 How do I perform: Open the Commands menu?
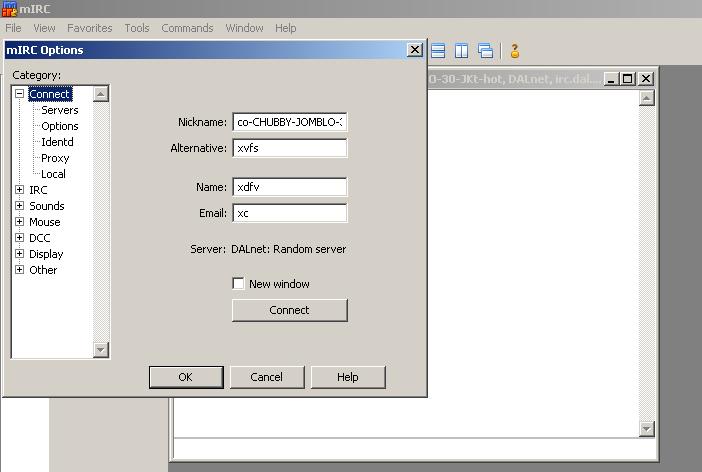click(x=187, y=28)
